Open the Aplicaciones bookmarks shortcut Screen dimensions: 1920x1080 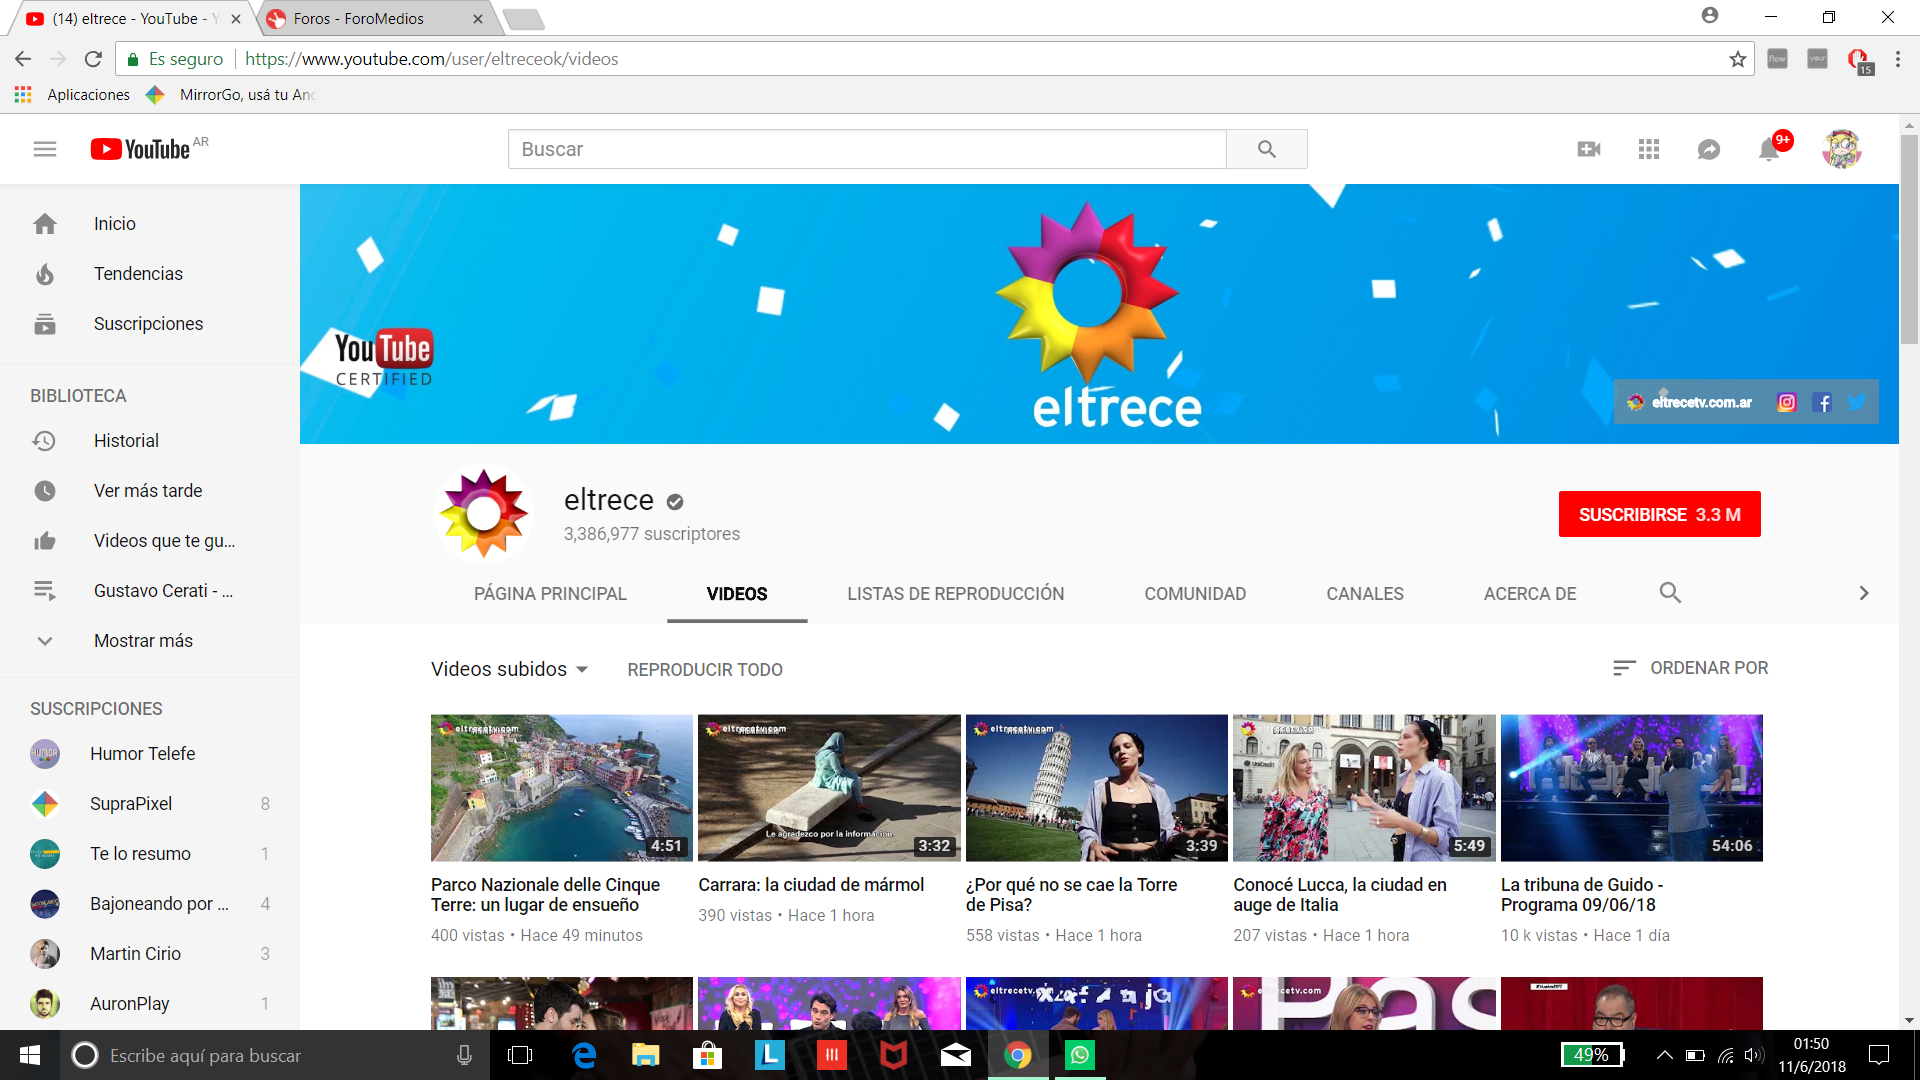click(x=72, y=94)
